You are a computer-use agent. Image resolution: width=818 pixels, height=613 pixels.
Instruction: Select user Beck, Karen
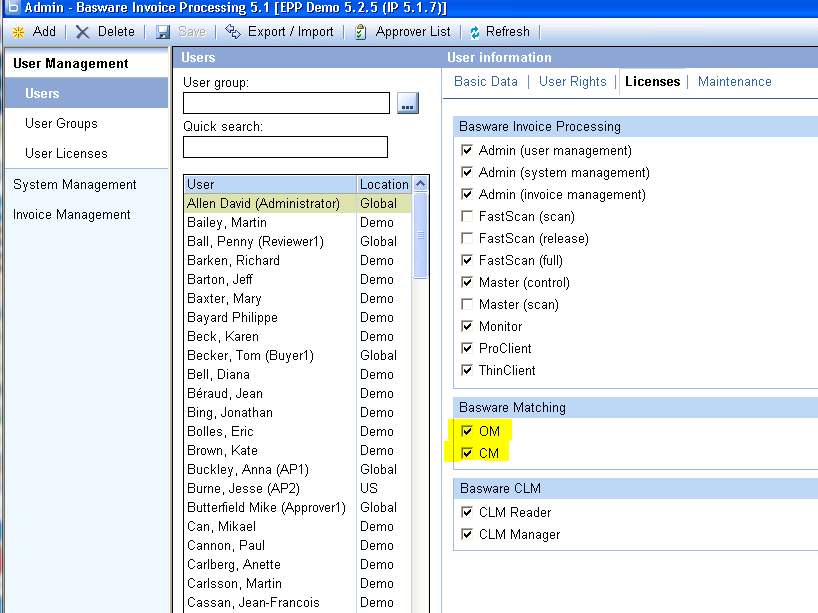[x=298, y=336]
